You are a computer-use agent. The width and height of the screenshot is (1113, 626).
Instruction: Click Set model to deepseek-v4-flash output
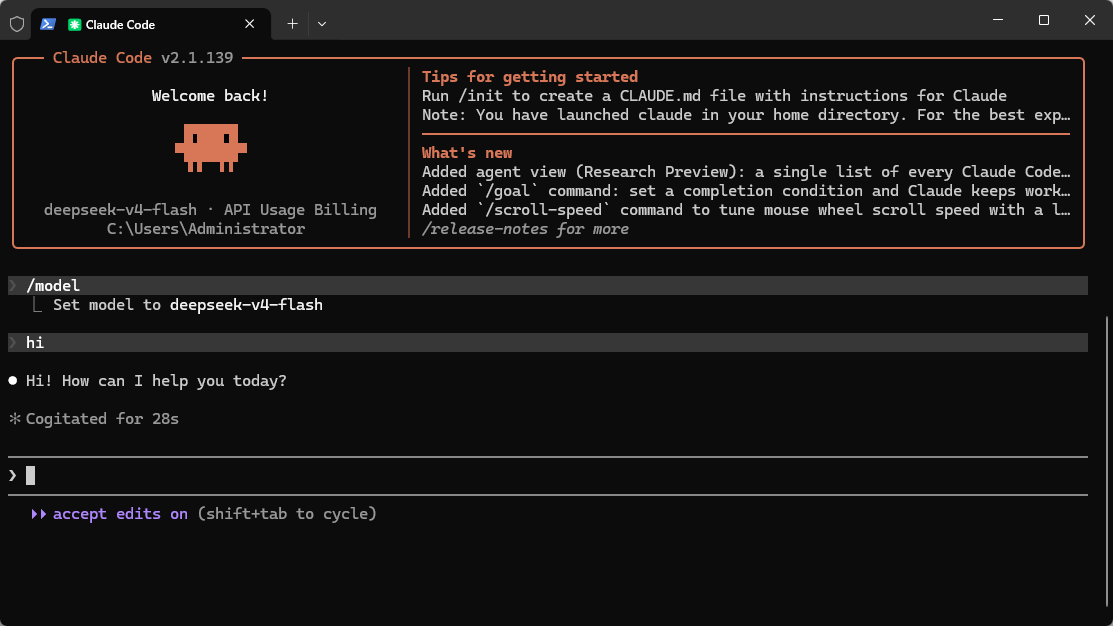(187, 305)
